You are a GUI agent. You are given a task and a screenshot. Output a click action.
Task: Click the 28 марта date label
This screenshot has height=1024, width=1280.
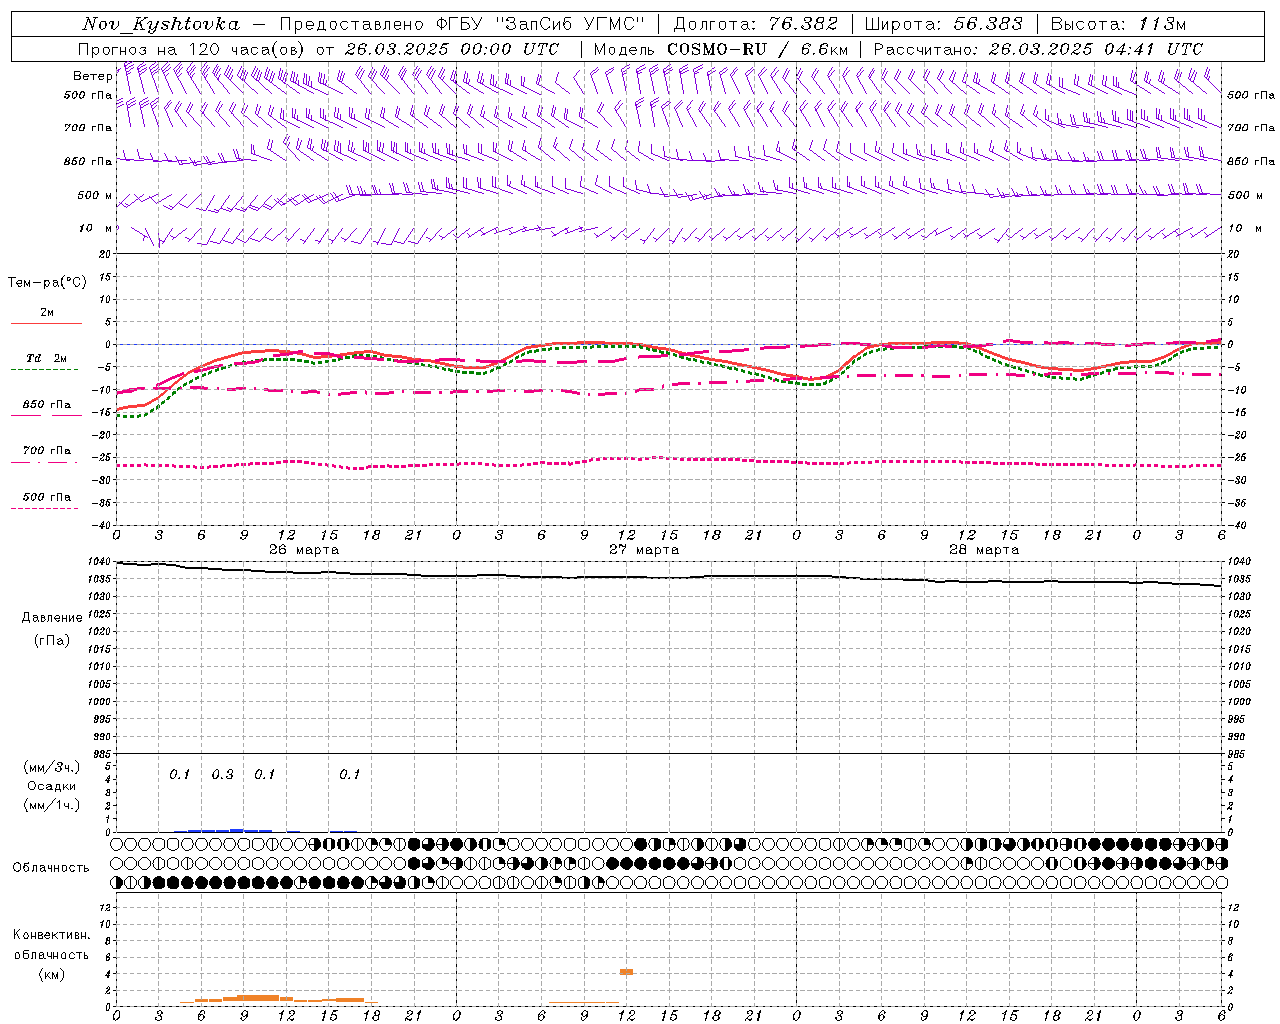coord(984,550)
